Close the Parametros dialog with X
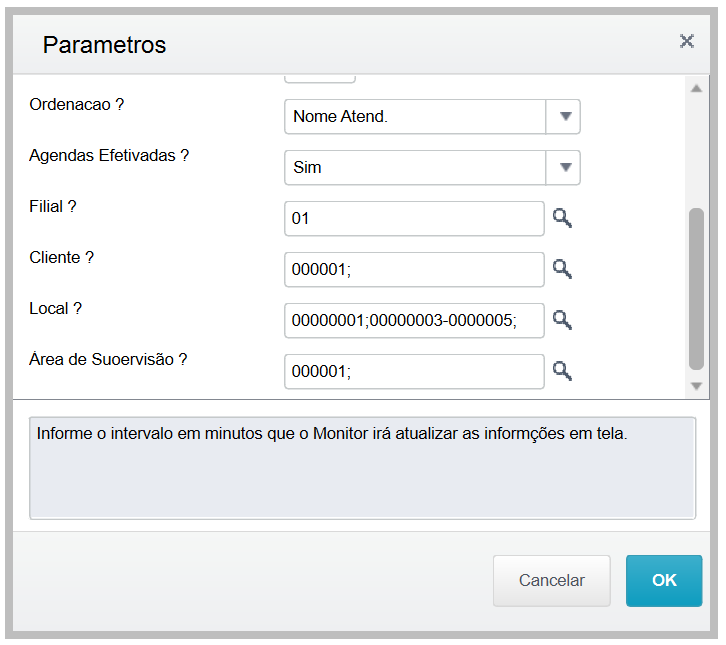Screen dimensions: 726x645 pyautogui.click(x=687, y=41)
